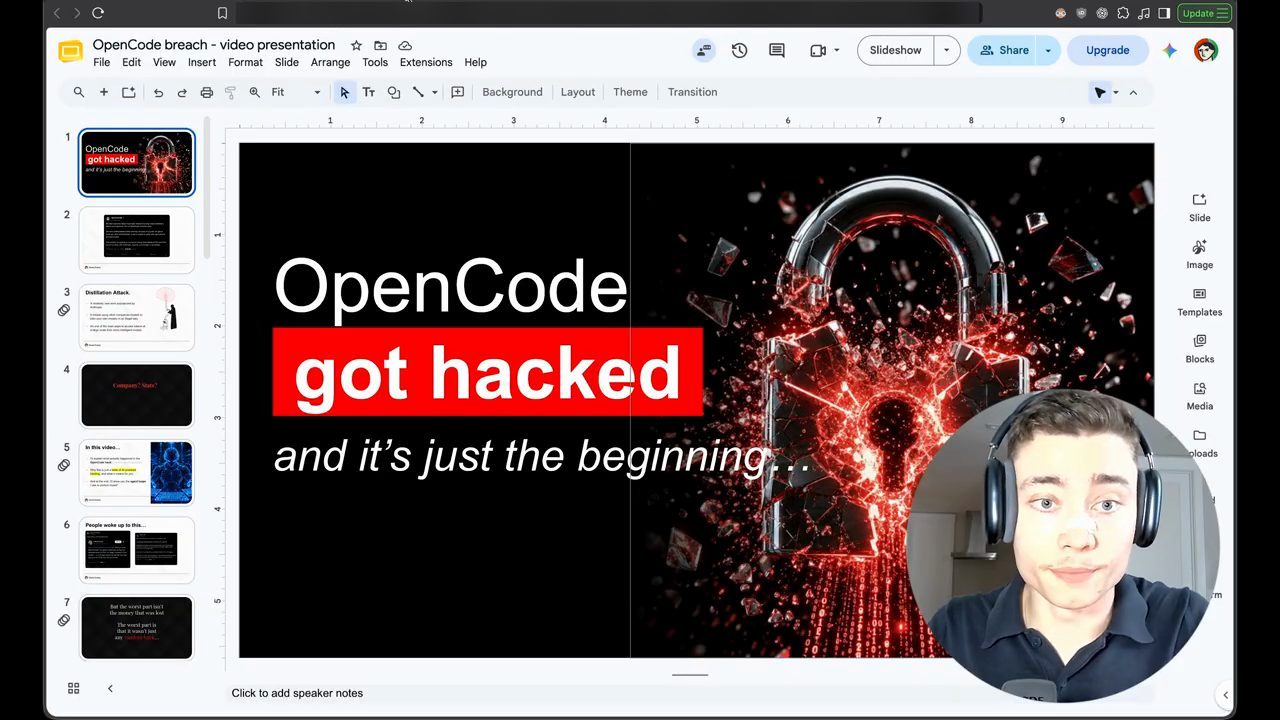The image size is (1280, 720).
Task: Open the Arrange menu
Action: click(330, 62)
